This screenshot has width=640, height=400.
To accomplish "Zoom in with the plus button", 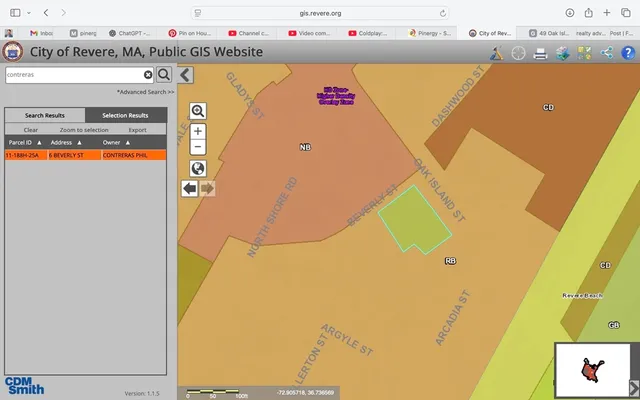I will point(198,131).
